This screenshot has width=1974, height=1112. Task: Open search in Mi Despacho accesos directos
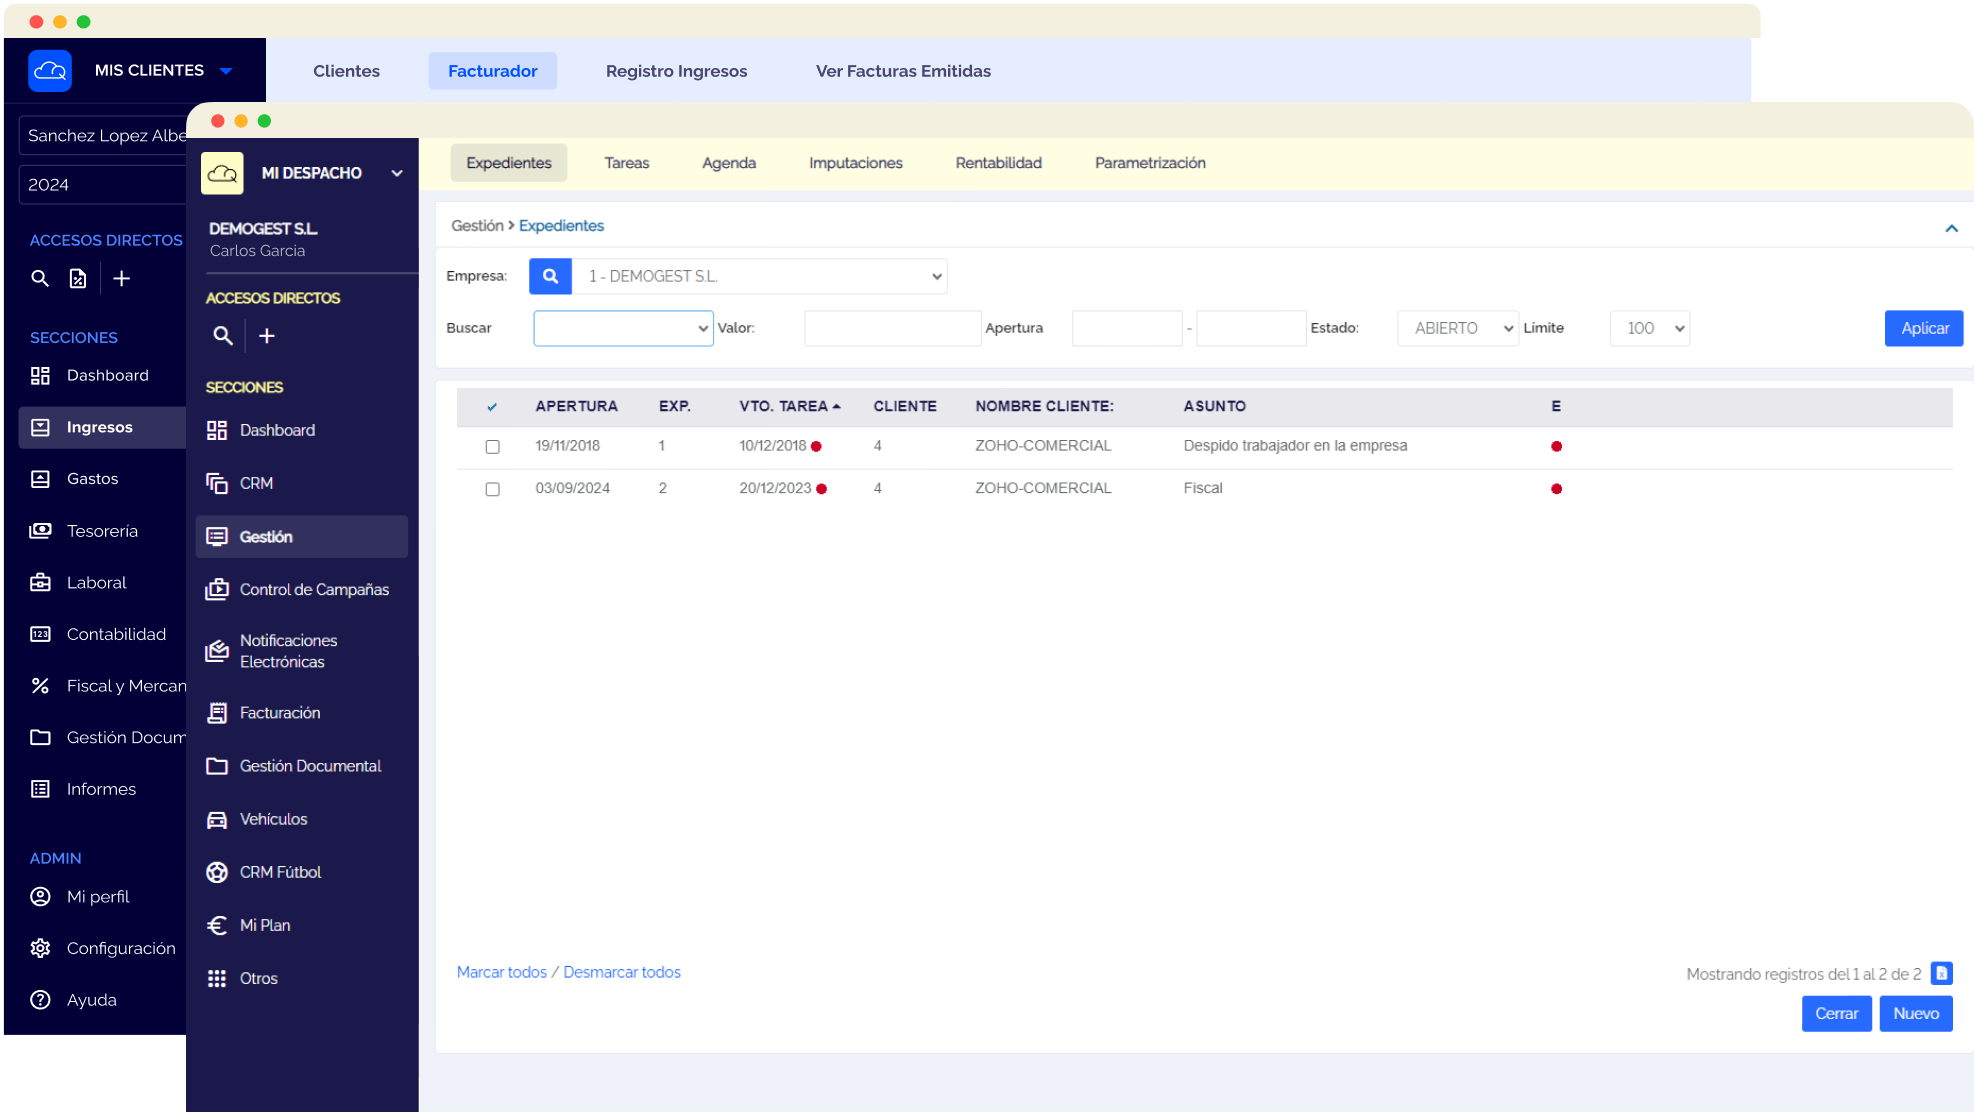[x=223, y=336]
